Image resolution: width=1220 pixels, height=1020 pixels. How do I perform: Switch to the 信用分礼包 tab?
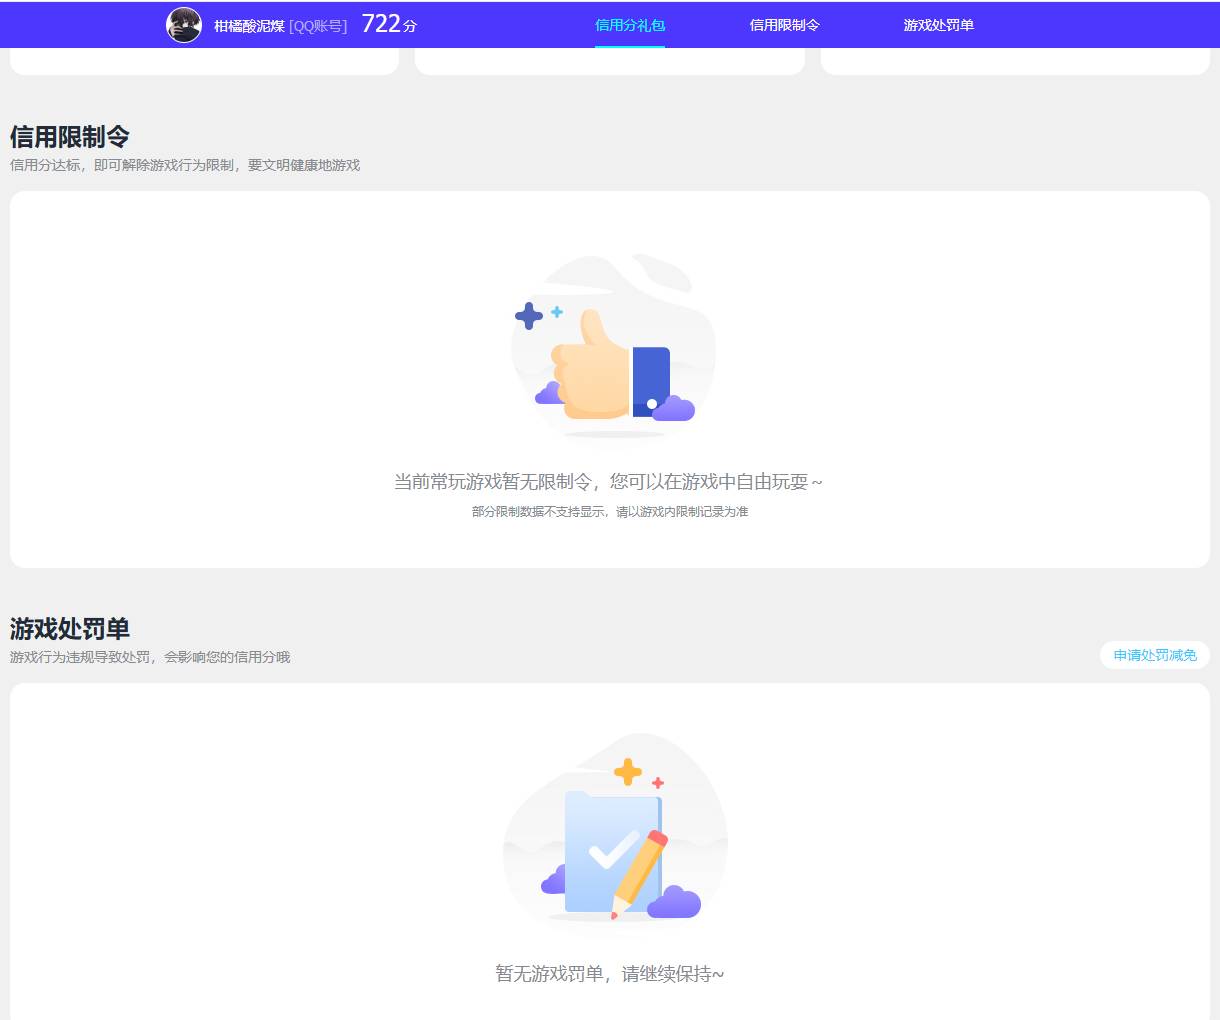coord(629,24)
